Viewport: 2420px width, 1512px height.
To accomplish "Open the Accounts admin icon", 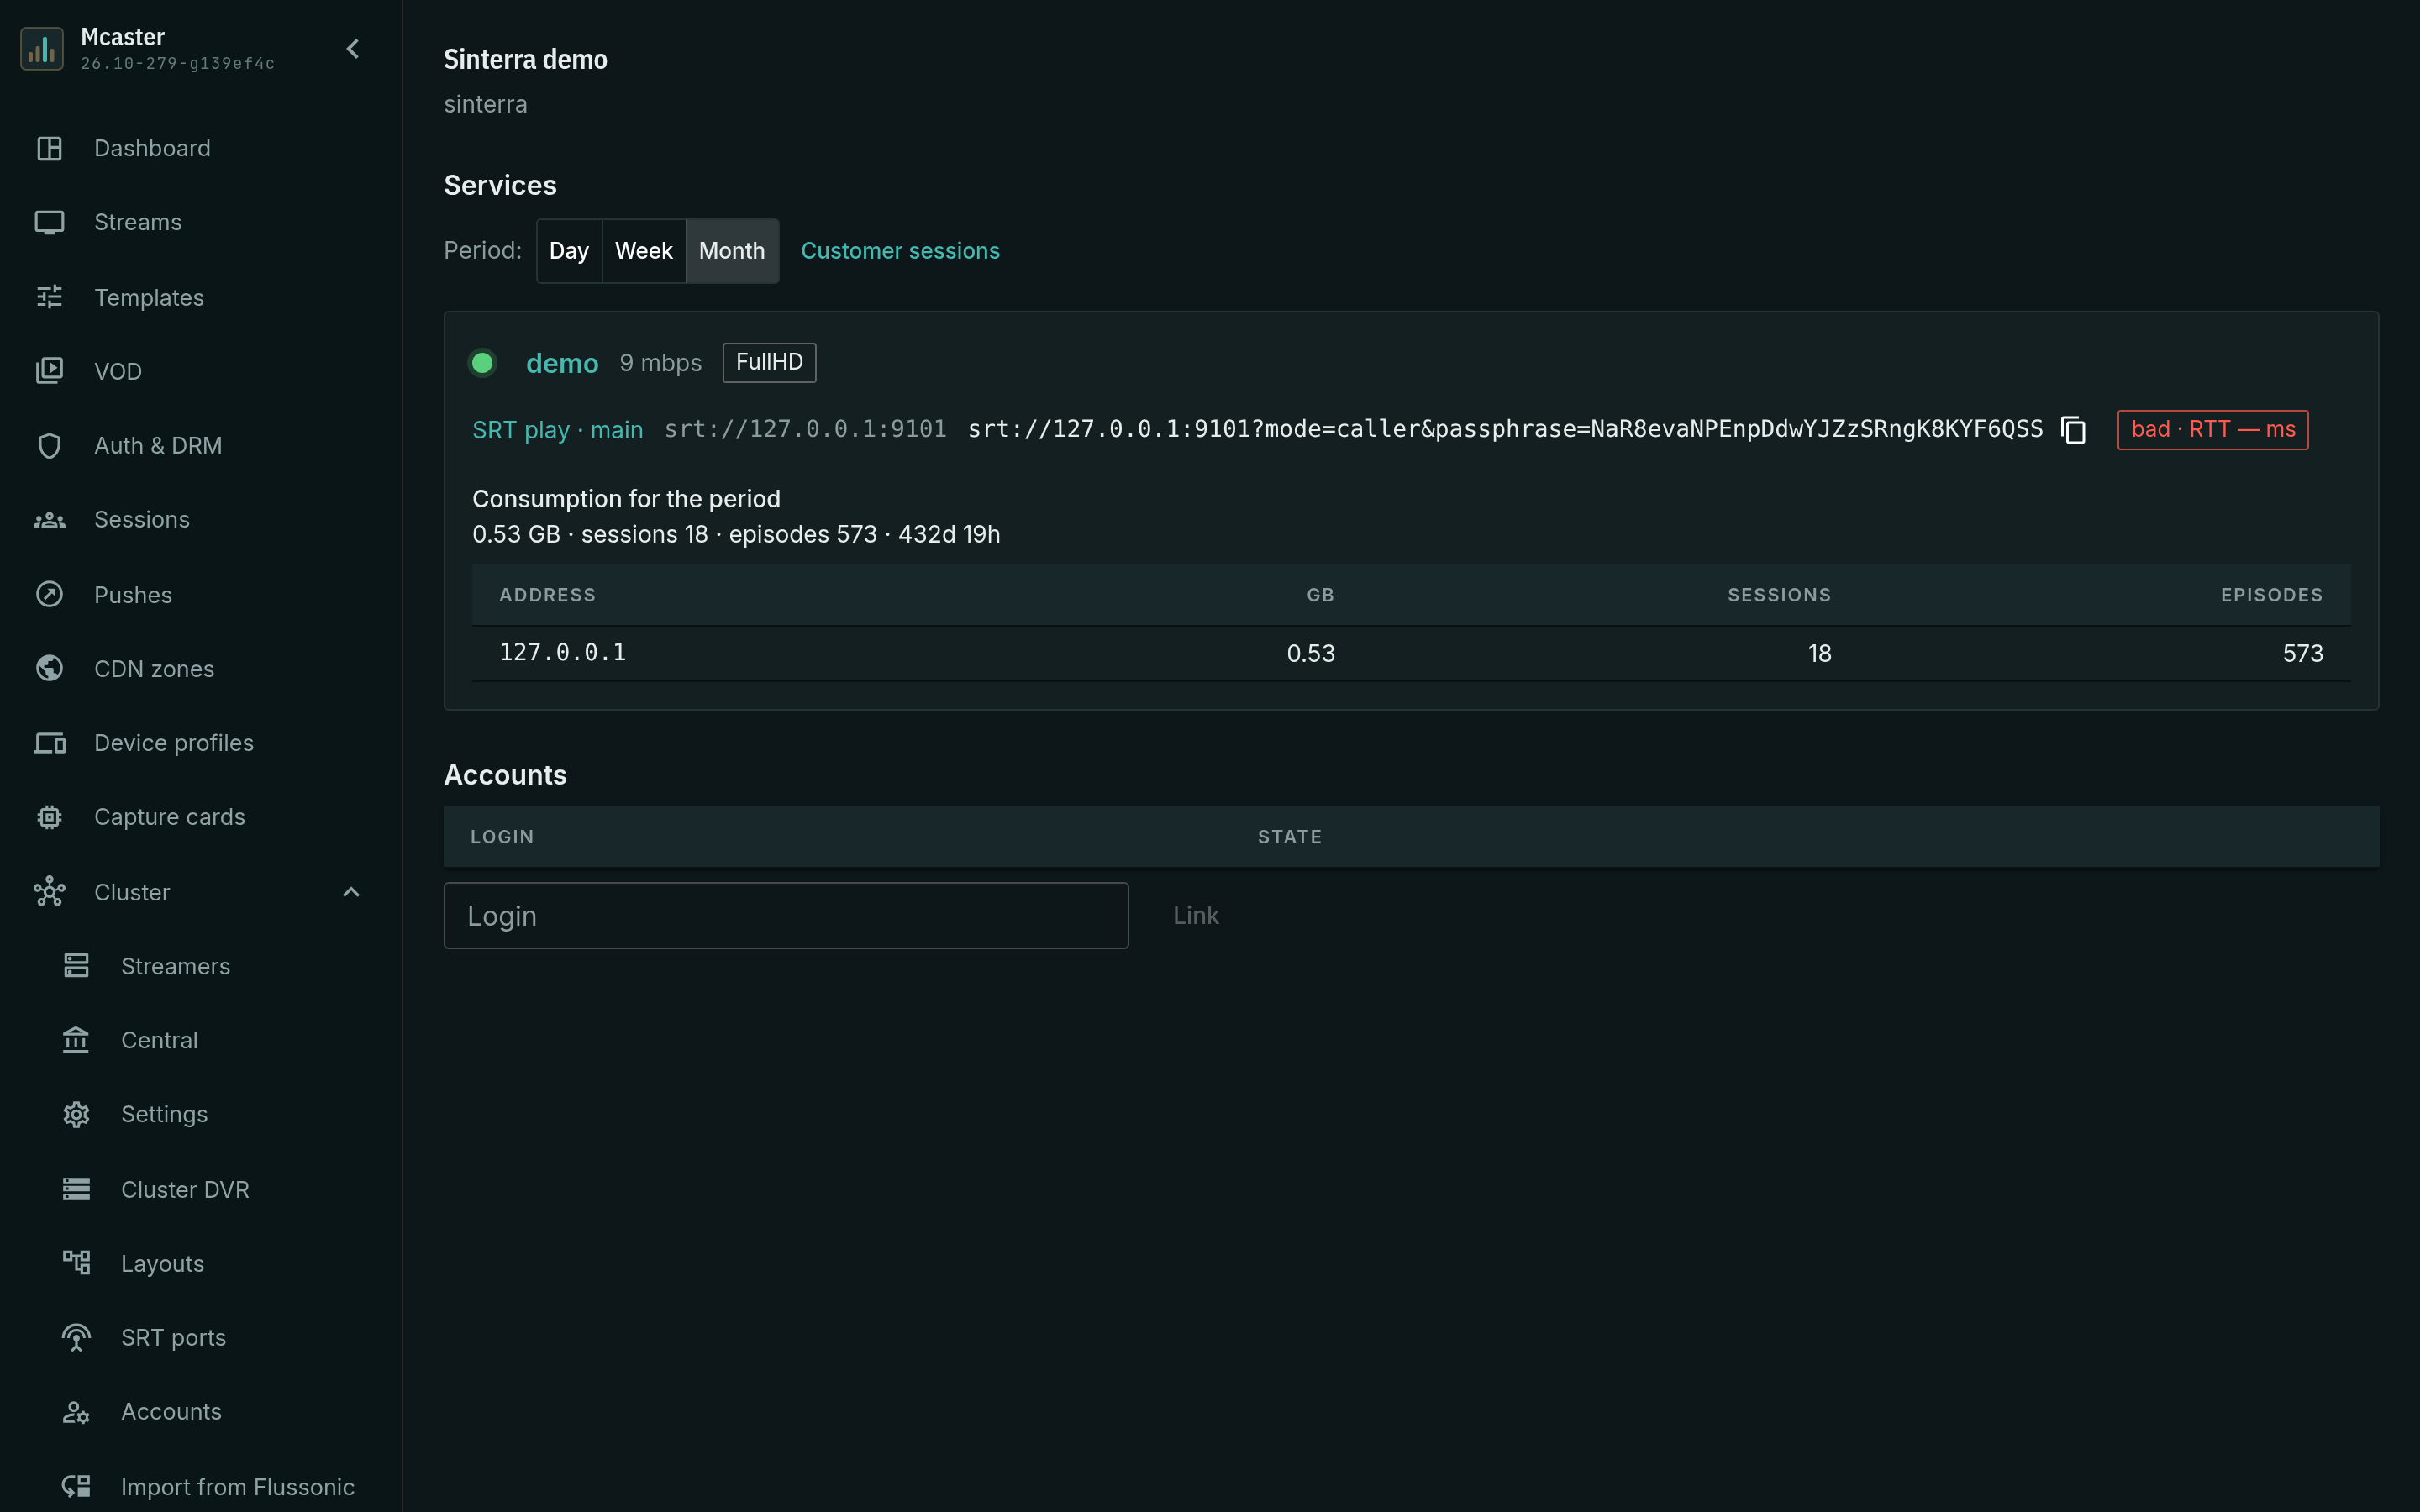I will (76, 1412).
